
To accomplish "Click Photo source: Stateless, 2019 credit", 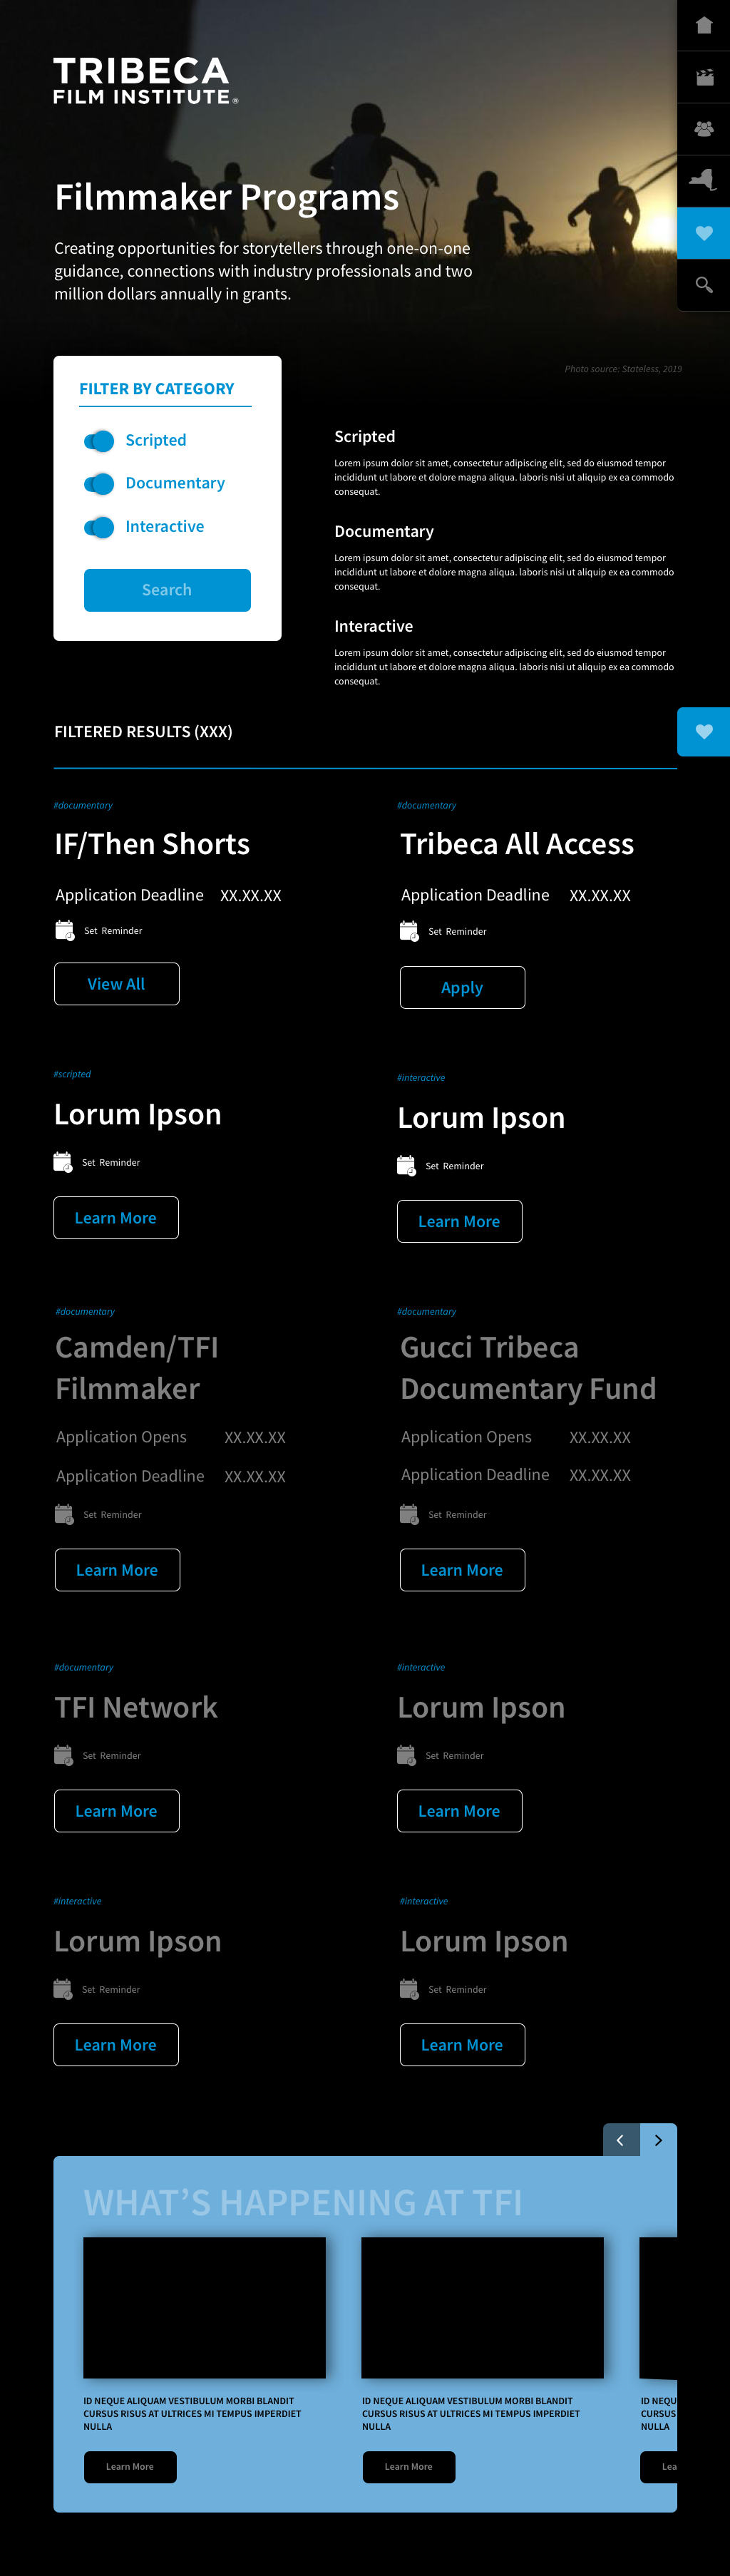I will [x=623, y=369].
